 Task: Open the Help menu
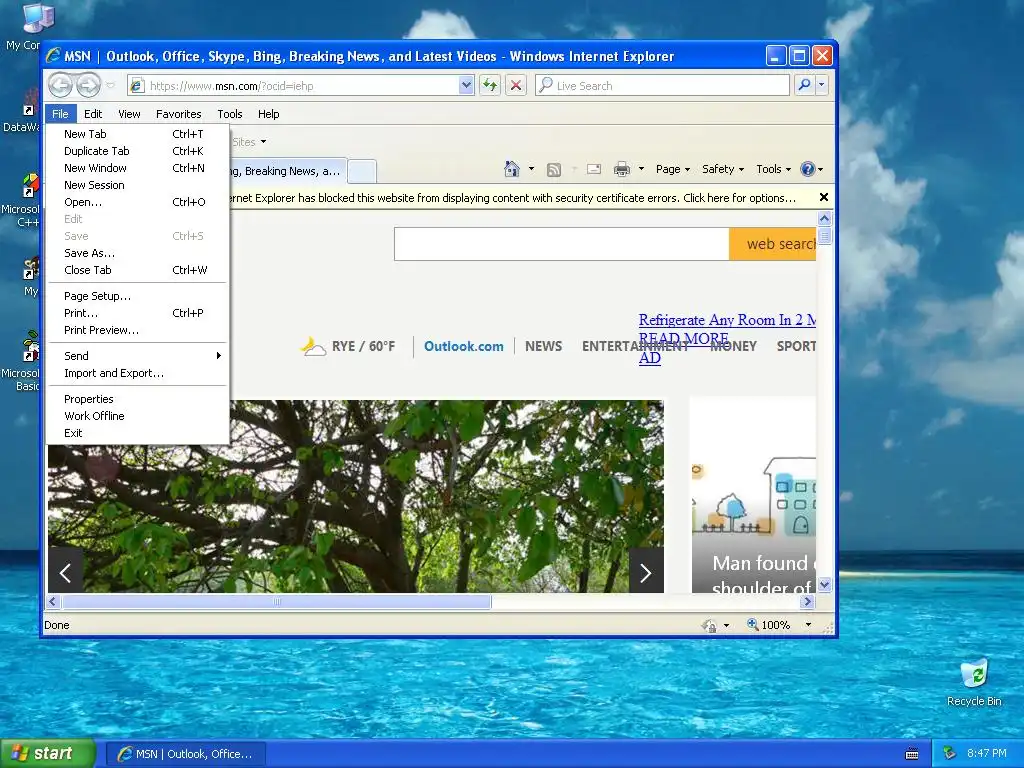point(268,114)
